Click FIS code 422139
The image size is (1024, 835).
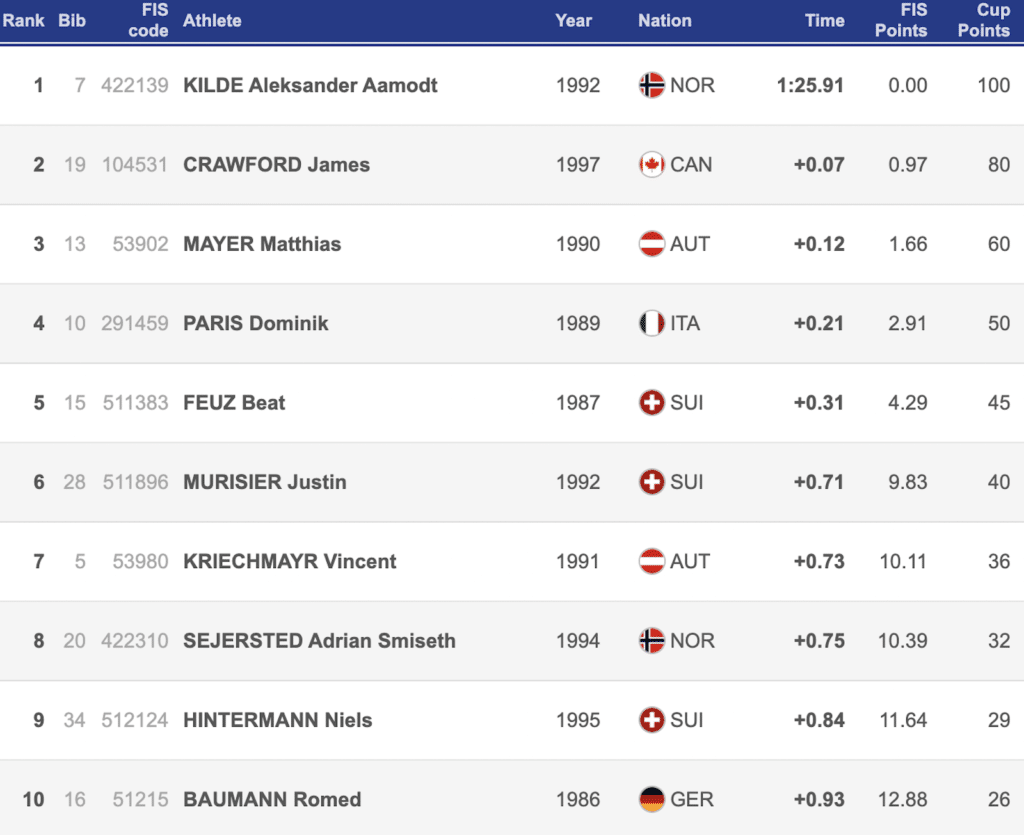tap(134, 85)
